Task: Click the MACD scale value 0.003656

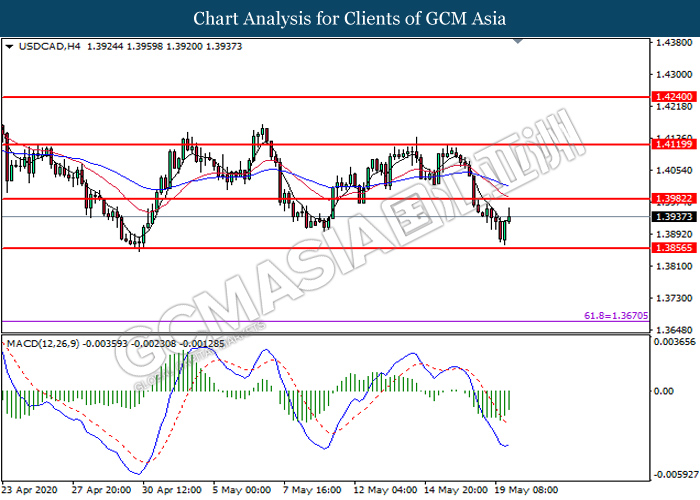Action: (675, 342)
